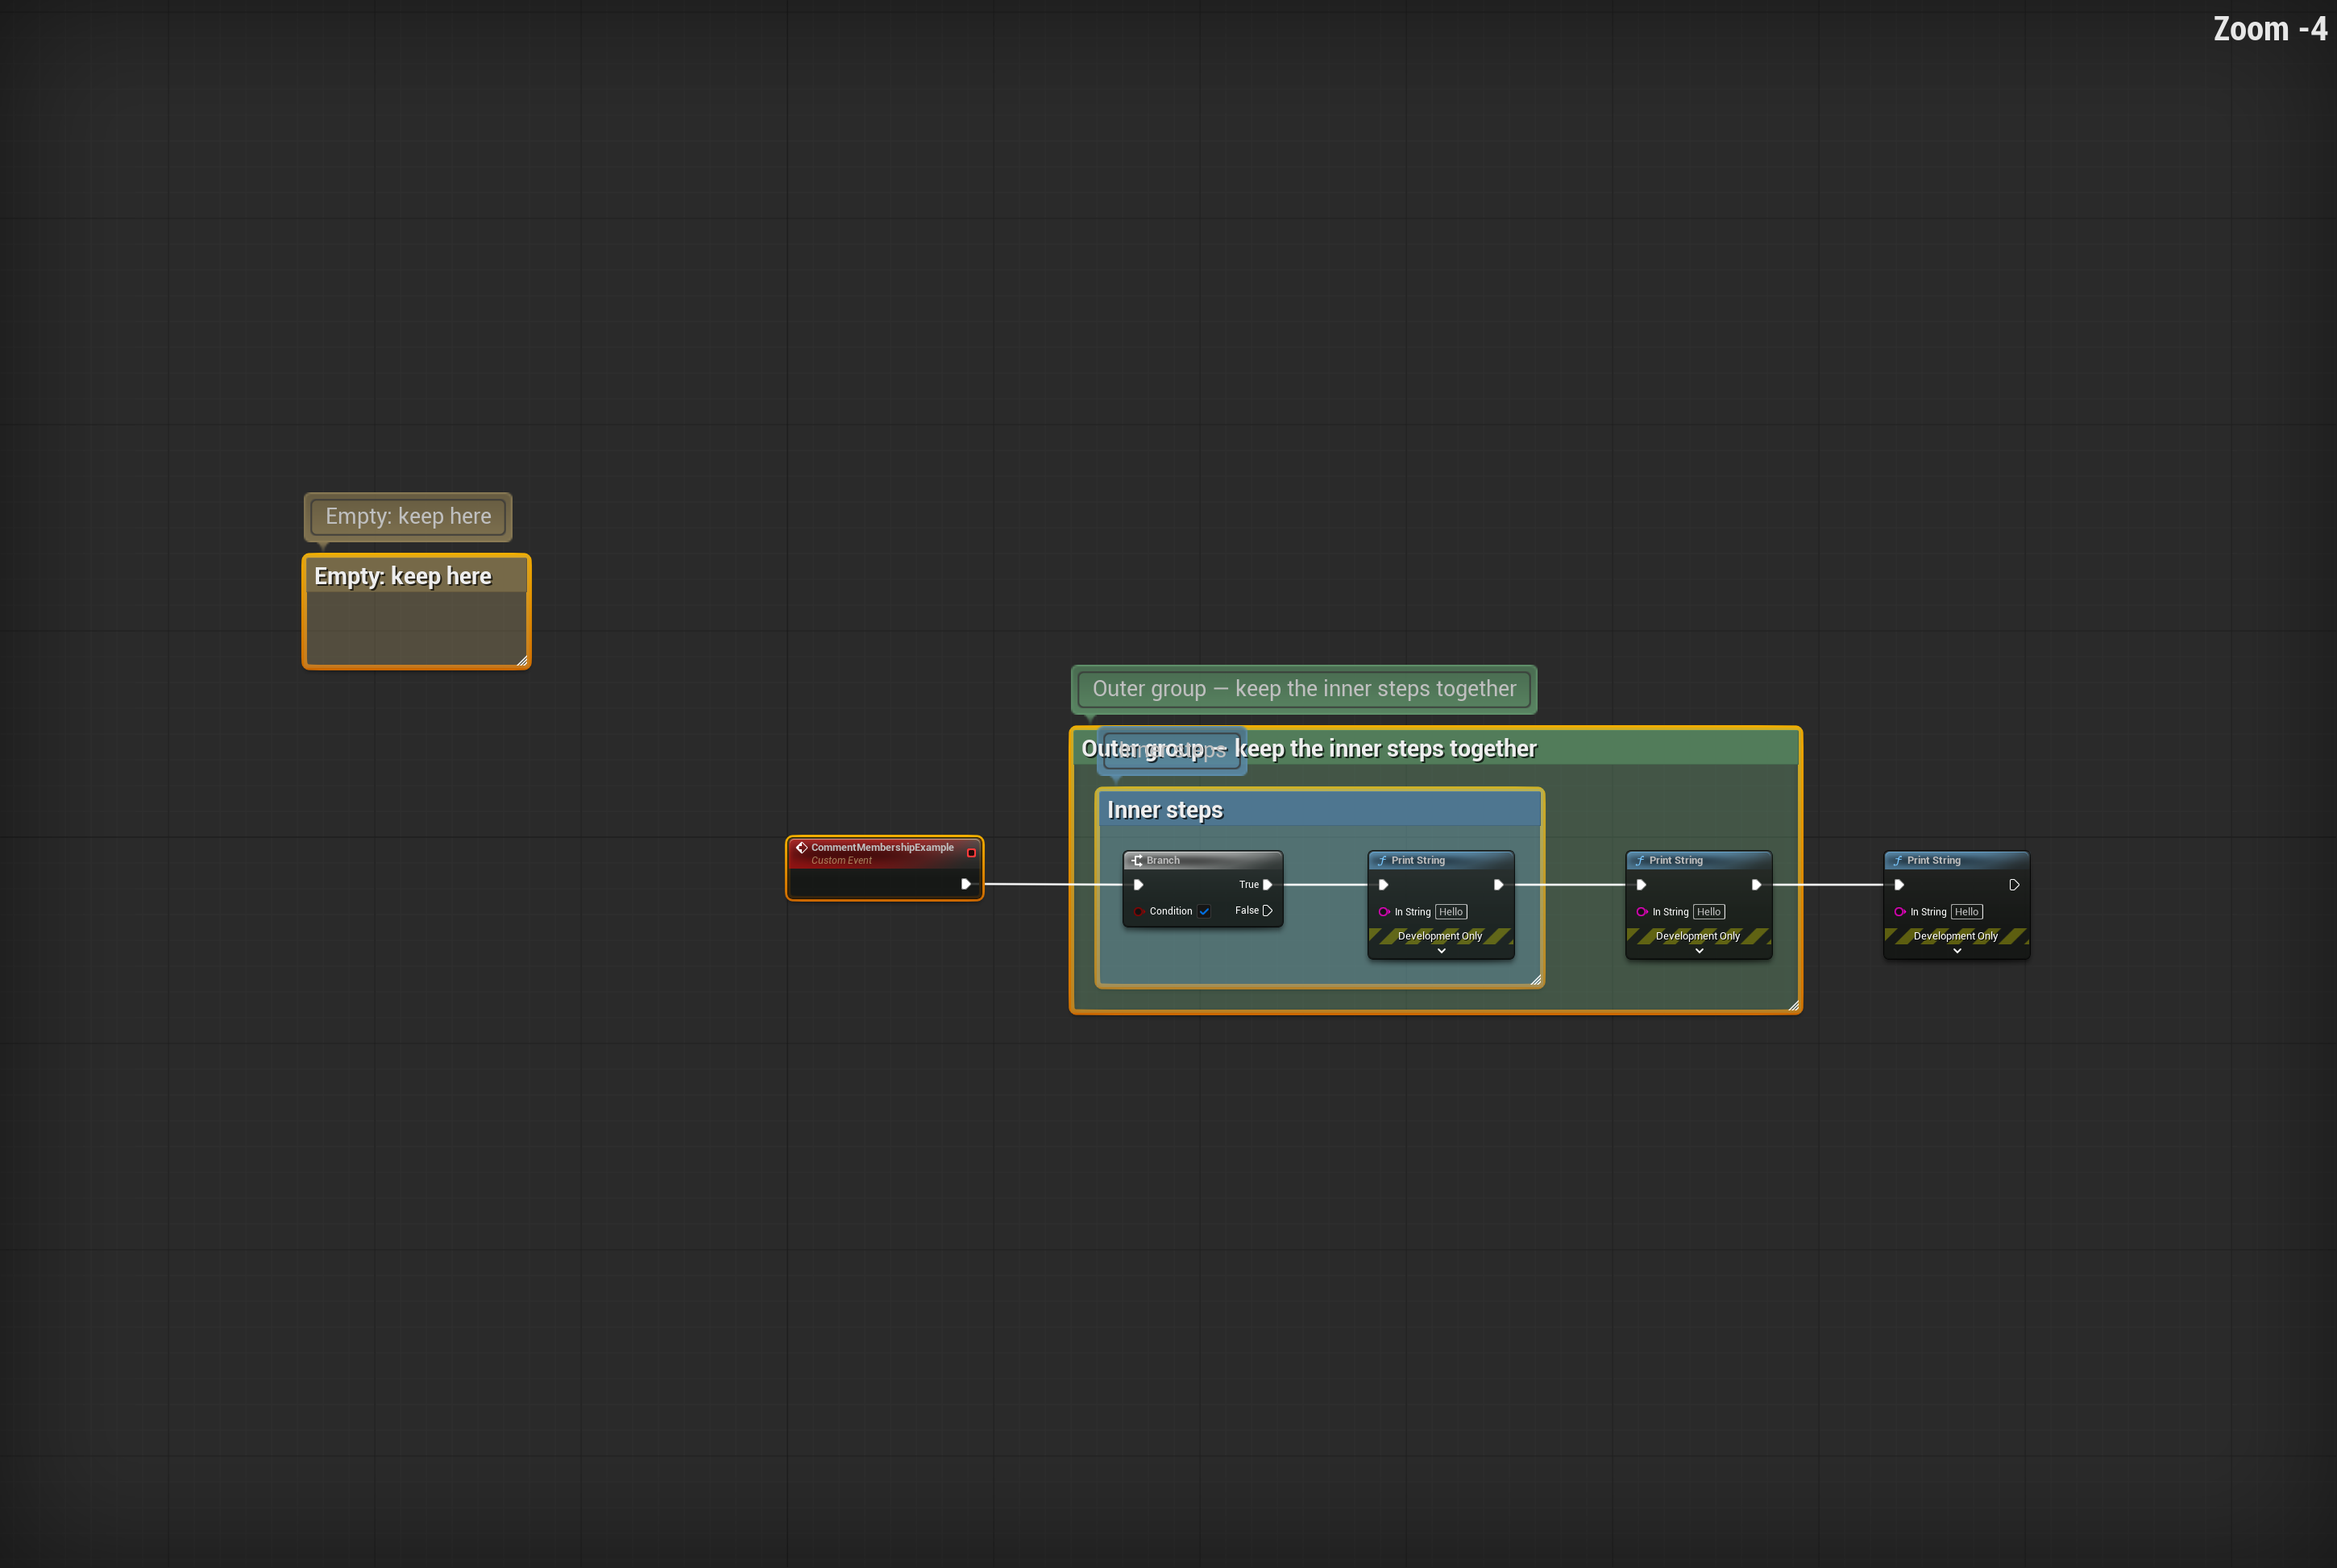Click resize handle of the Inner steps comment
Screen dimensions: 2337x1568
coord(1536,980)
